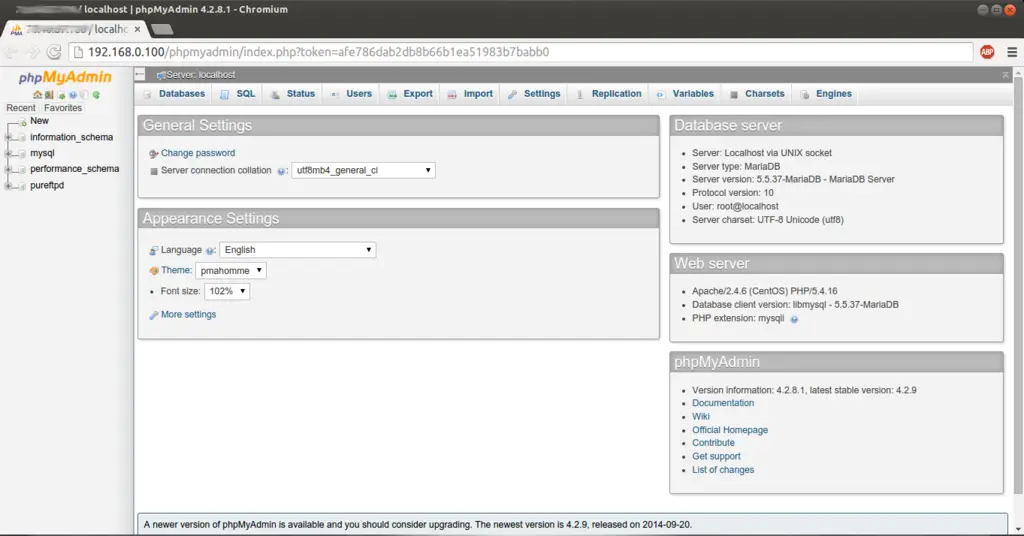Click the Theme palette icon
Screen dimensions: 1024x536
point(154,271)
